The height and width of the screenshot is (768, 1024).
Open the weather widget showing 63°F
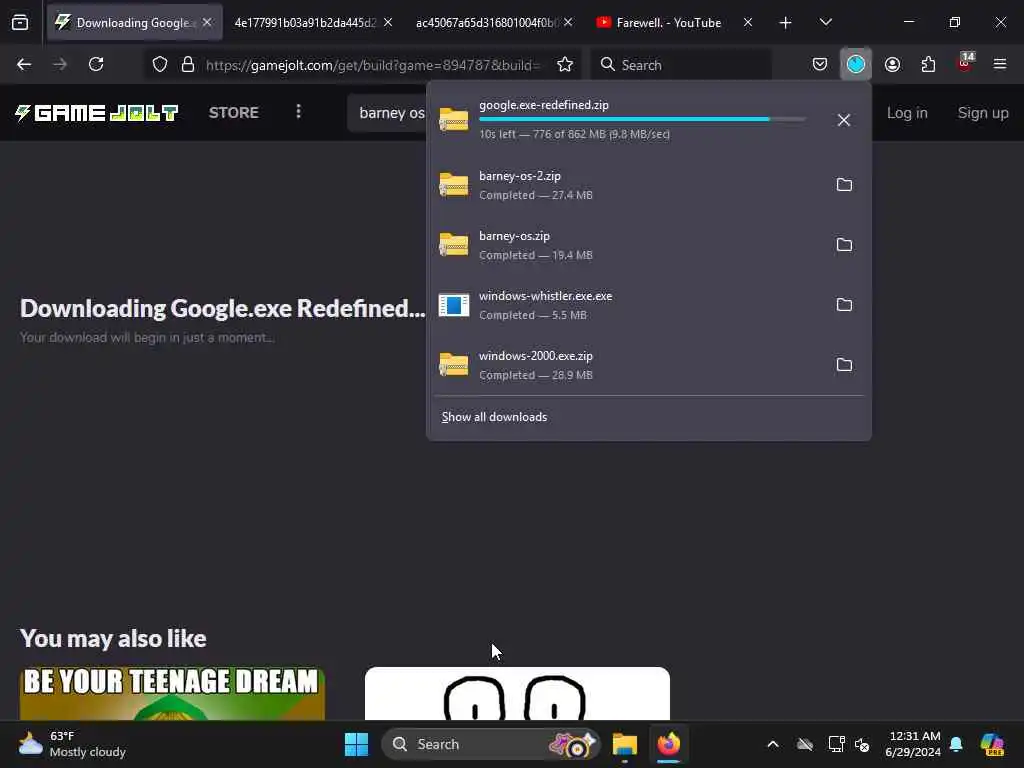pyautogui.click(x=72, y=744)
